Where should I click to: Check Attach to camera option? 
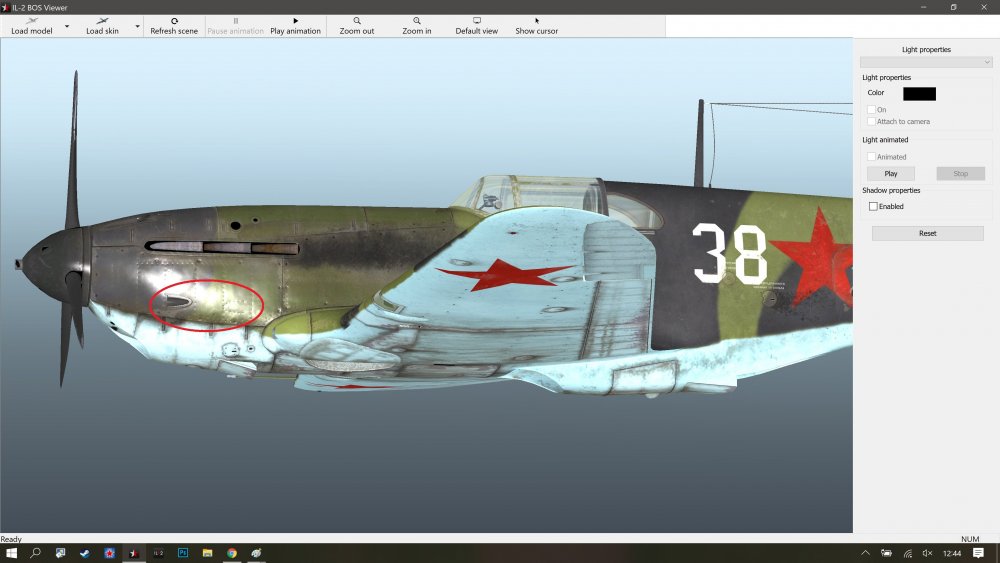coord(871,121)
